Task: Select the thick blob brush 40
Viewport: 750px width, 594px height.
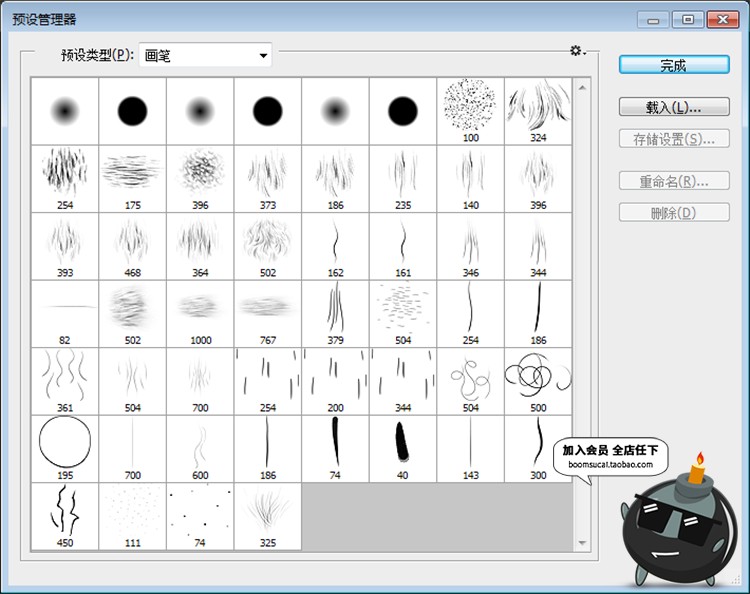Action: tap(403, 449)
